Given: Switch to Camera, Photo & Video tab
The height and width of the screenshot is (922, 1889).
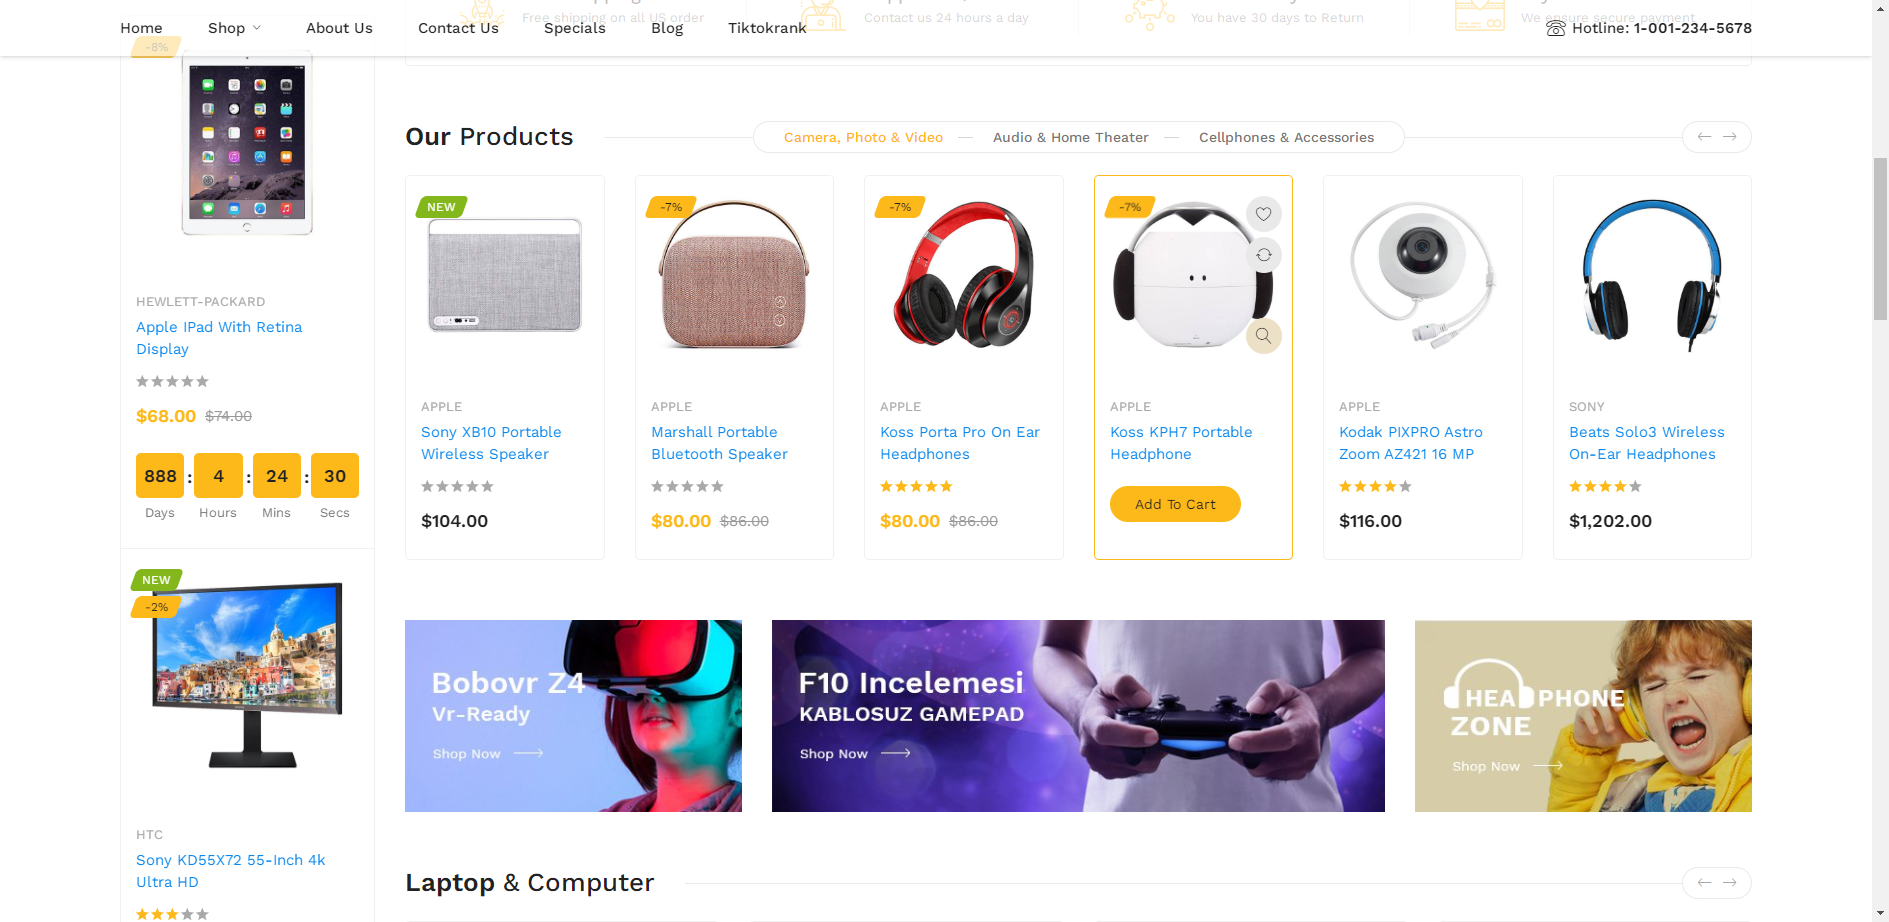Looking at the screenshot, I should (x=863, y=138).
